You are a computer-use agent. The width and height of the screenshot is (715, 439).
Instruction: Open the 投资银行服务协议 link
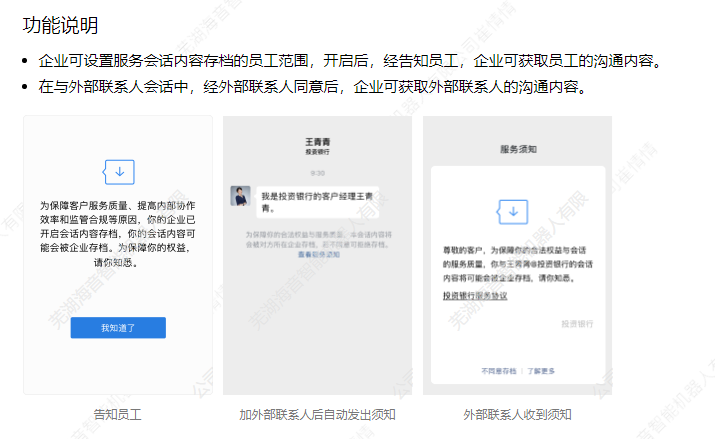click(476, 296)
